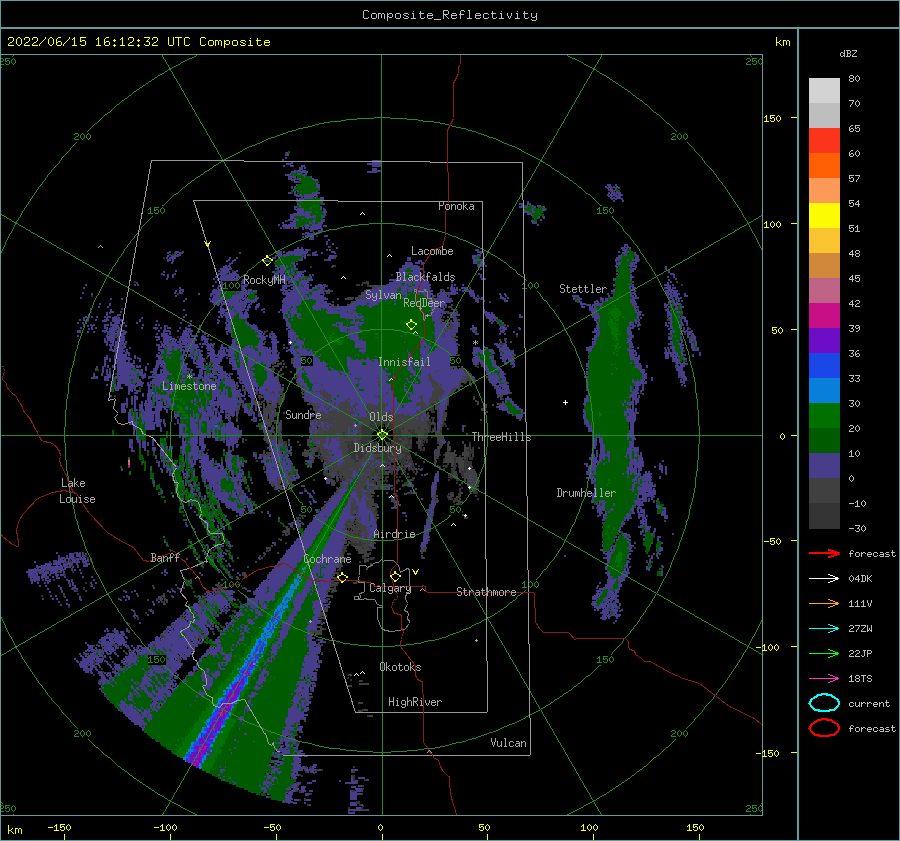Click the RedDeer city label
900x841 pixels.
[x=424, y=303]
